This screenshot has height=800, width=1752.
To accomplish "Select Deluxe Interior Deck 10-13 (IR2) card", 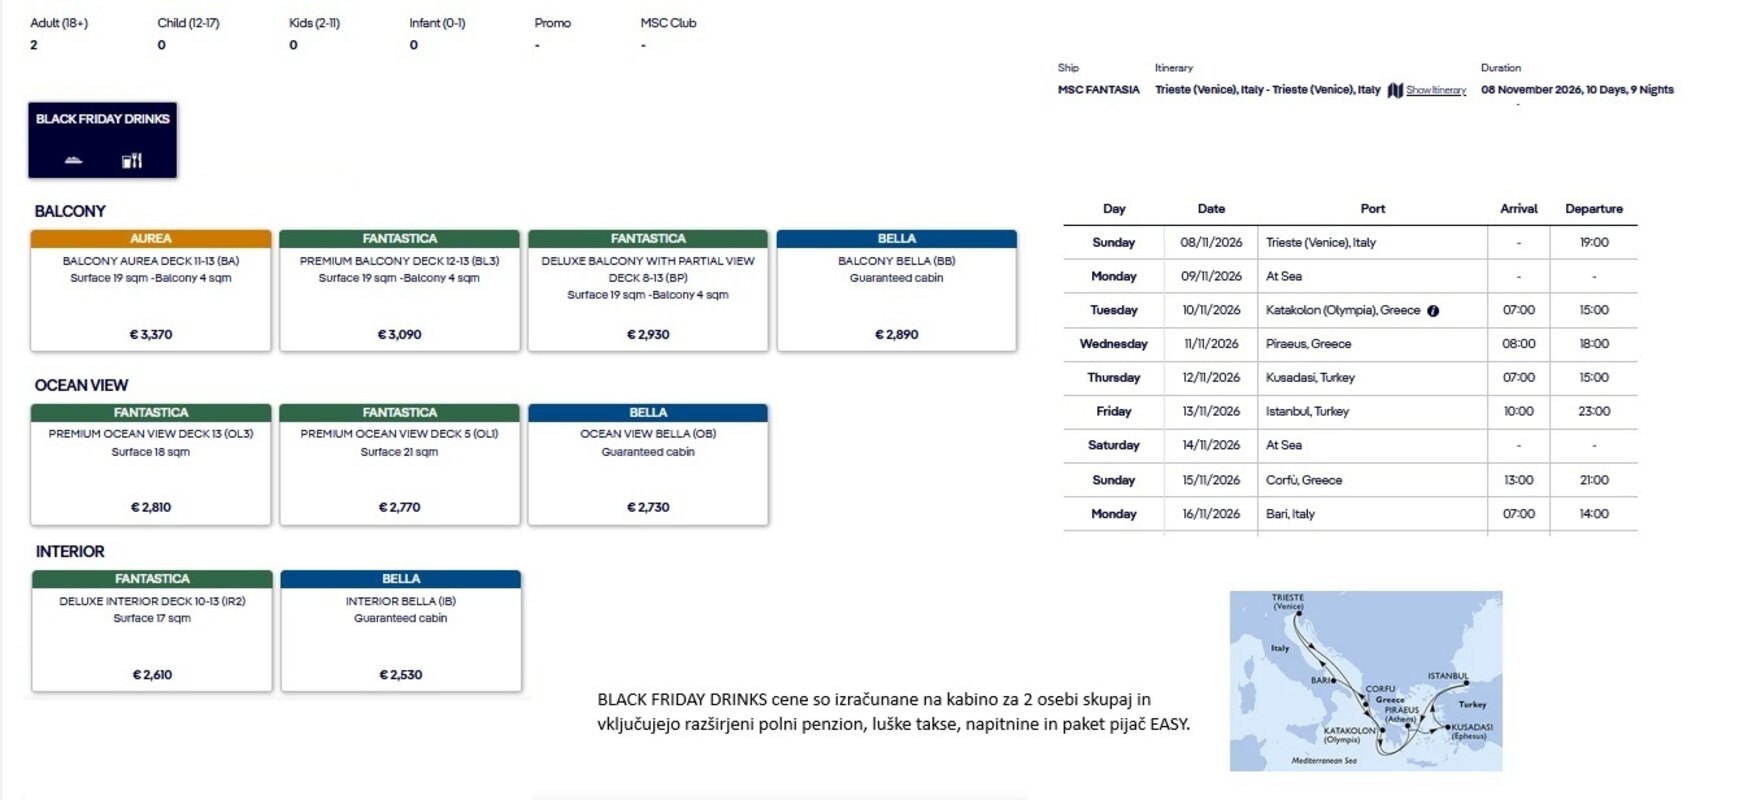I will pos(152,631).
